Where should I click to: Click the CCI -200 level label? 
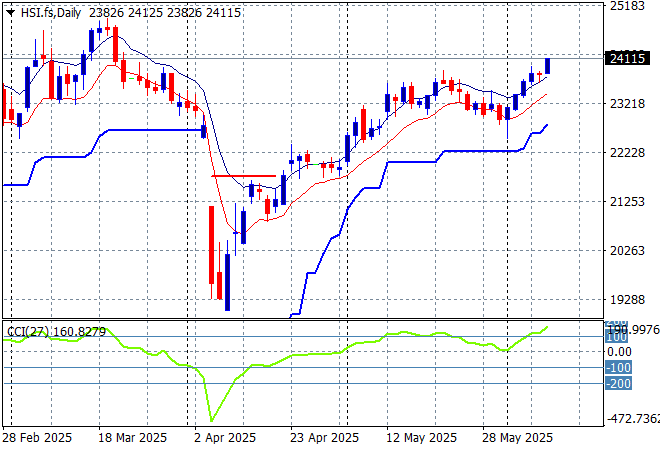pyautogui.click(x=618, y=383)
